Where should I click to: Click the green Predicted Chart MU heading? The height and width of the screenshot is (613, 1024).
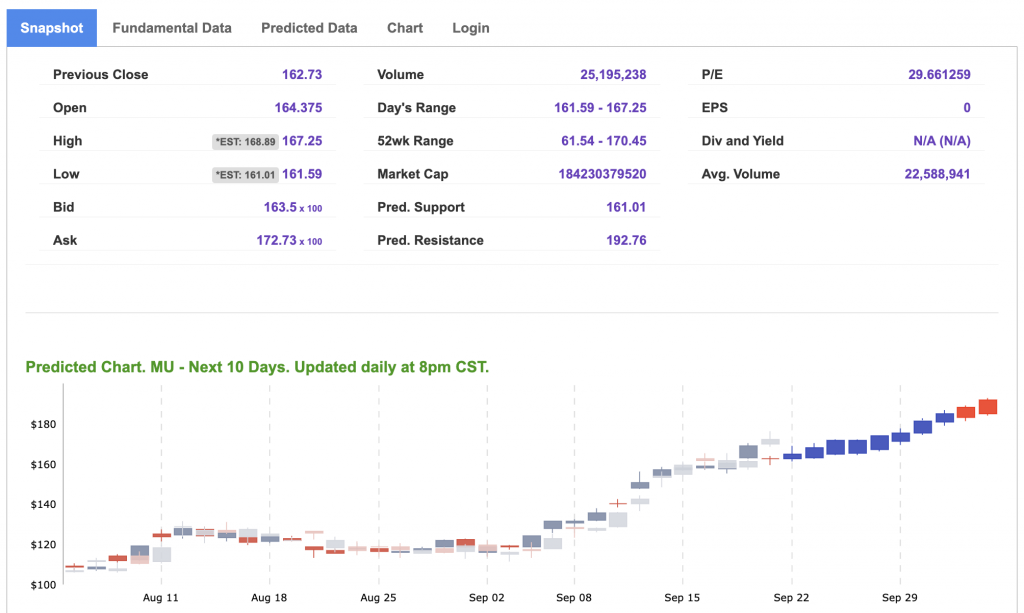(x=257, y=367)
